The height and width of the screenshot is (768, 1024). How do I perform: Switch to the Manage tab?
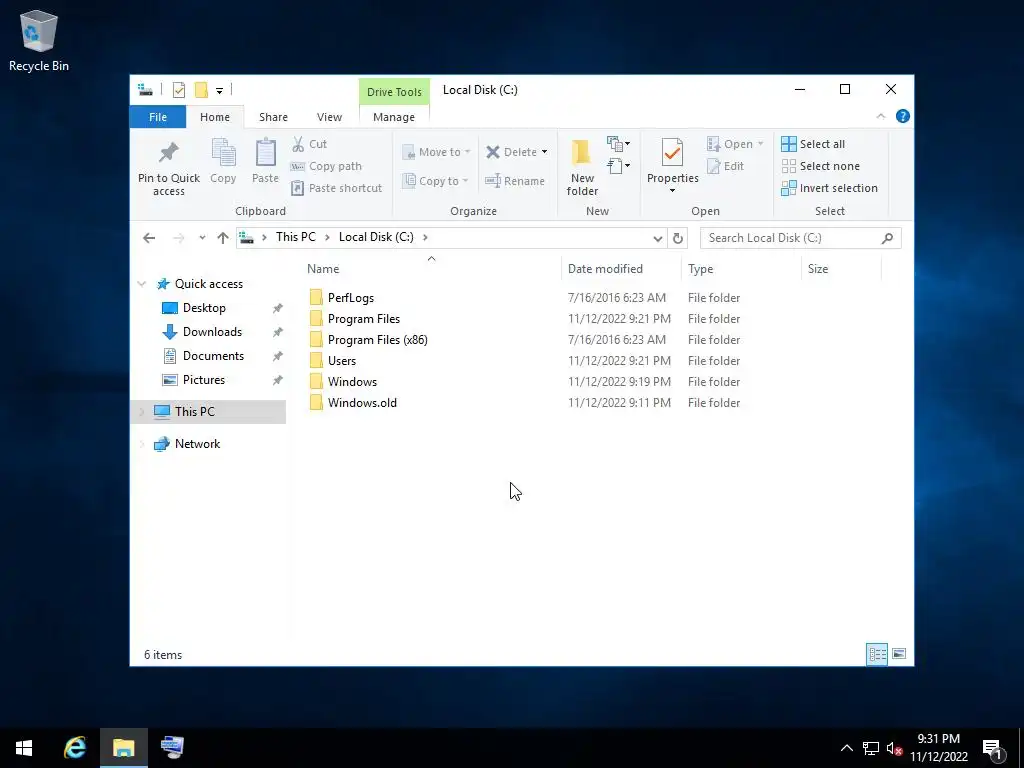394,117
